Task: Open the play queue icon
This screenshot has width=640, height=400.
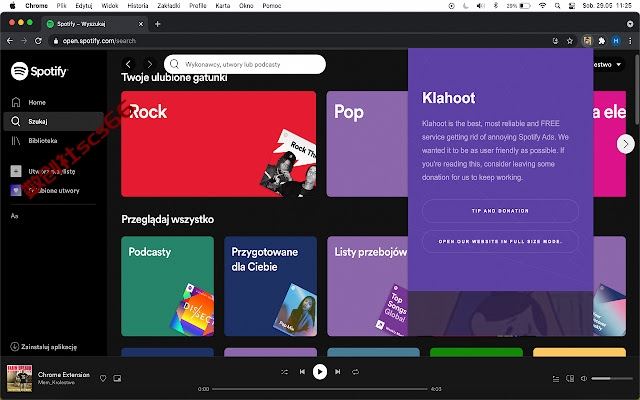Action: click(x=556, y=379)
